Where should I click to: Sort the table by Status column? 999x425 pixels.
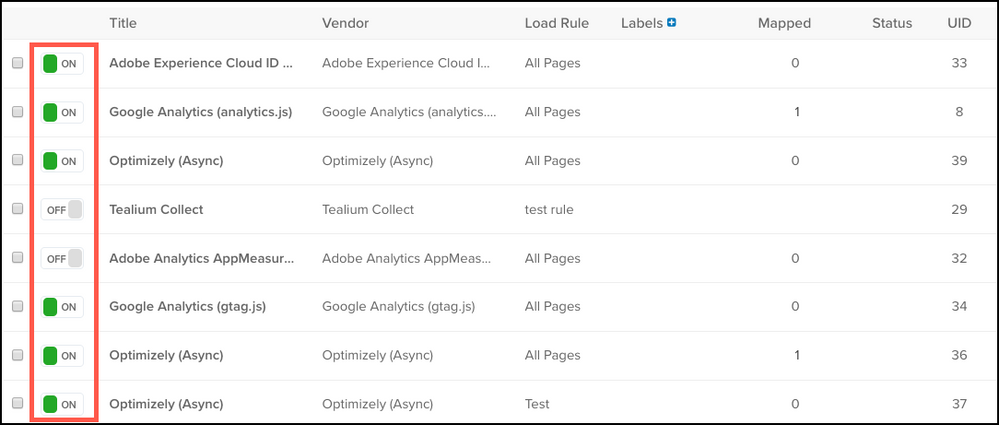[x=891, y=23]
